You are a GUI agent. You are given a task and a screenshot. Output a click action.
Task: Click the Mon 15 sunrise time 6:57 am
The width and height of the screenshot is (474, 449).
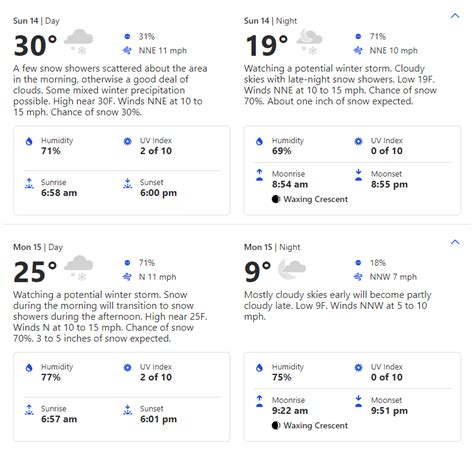(59, 419)
